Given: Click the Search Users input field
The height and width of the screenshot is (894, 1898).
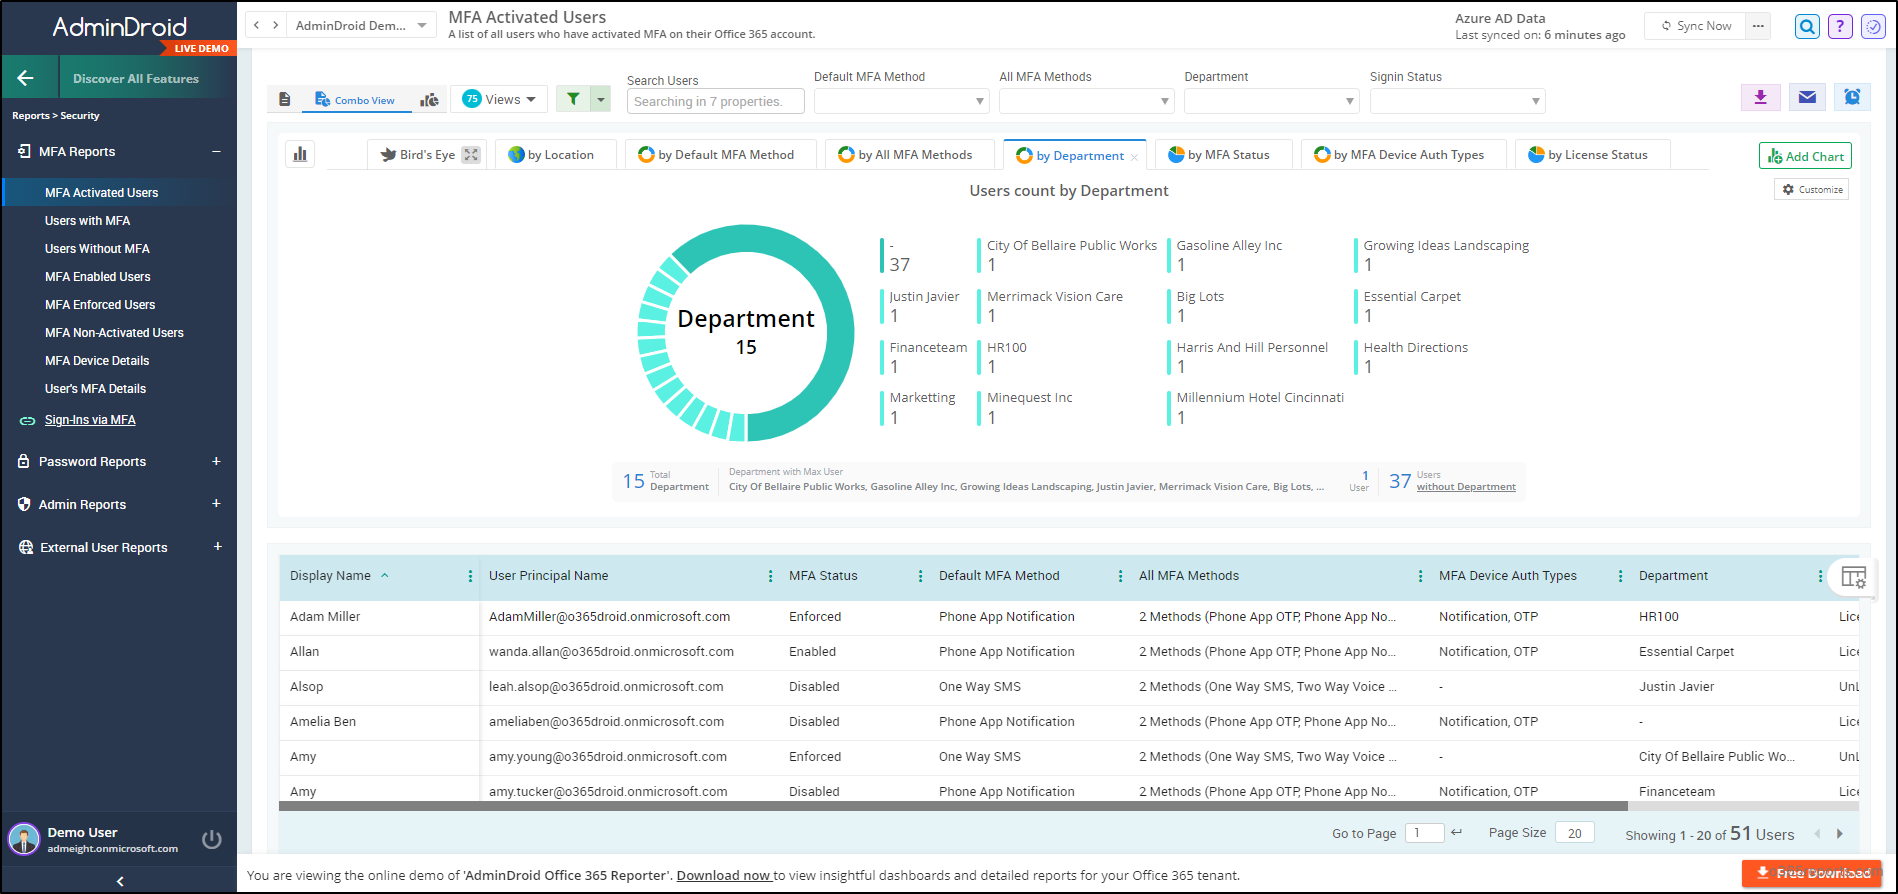Looking at the screenshot, I should pos(716,101).
